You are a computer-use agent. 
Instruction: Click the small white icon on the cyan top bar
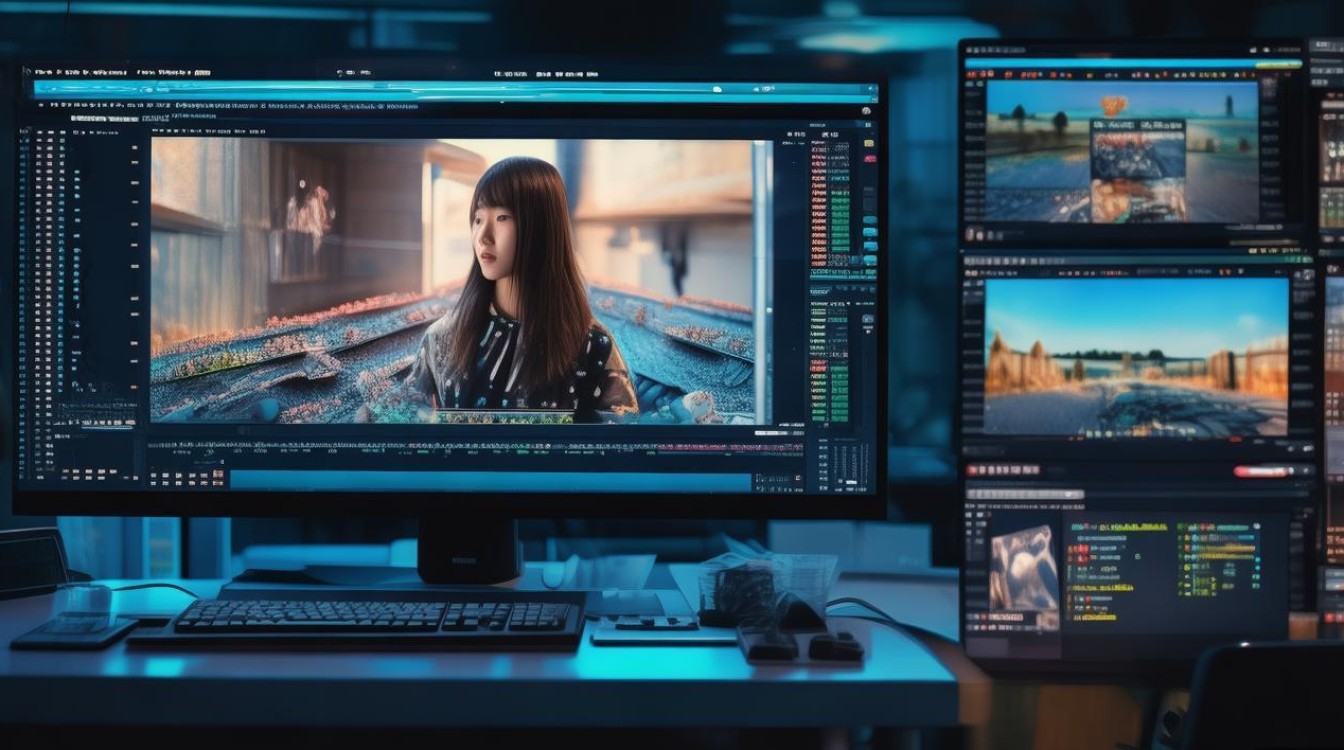[716, 89]
